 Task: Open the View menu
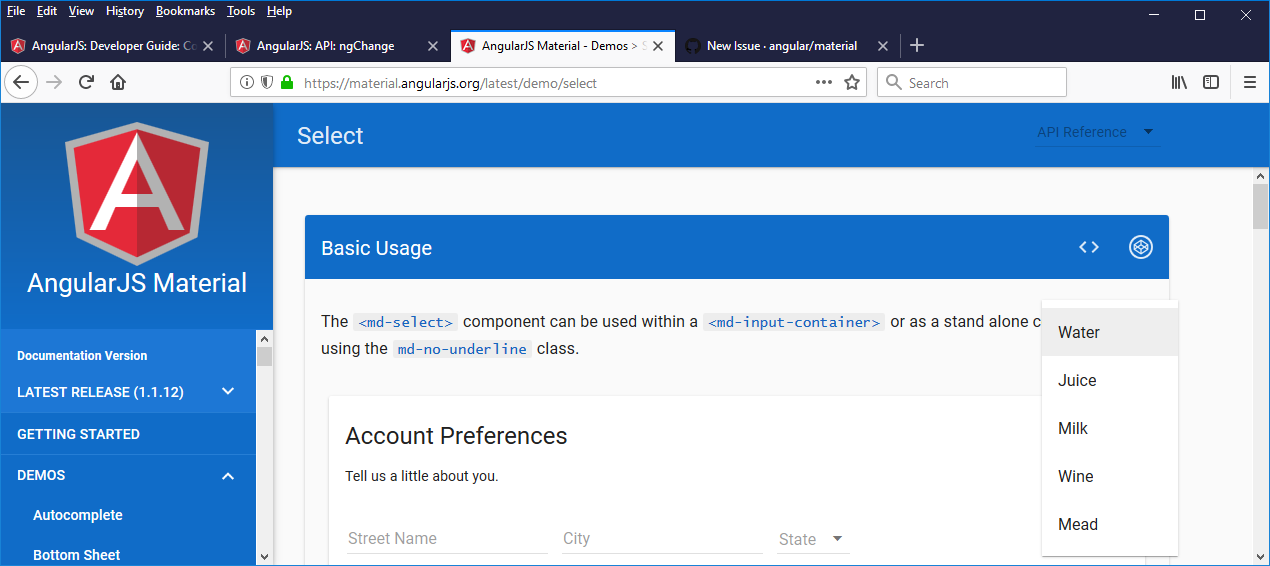pos(81,11)
